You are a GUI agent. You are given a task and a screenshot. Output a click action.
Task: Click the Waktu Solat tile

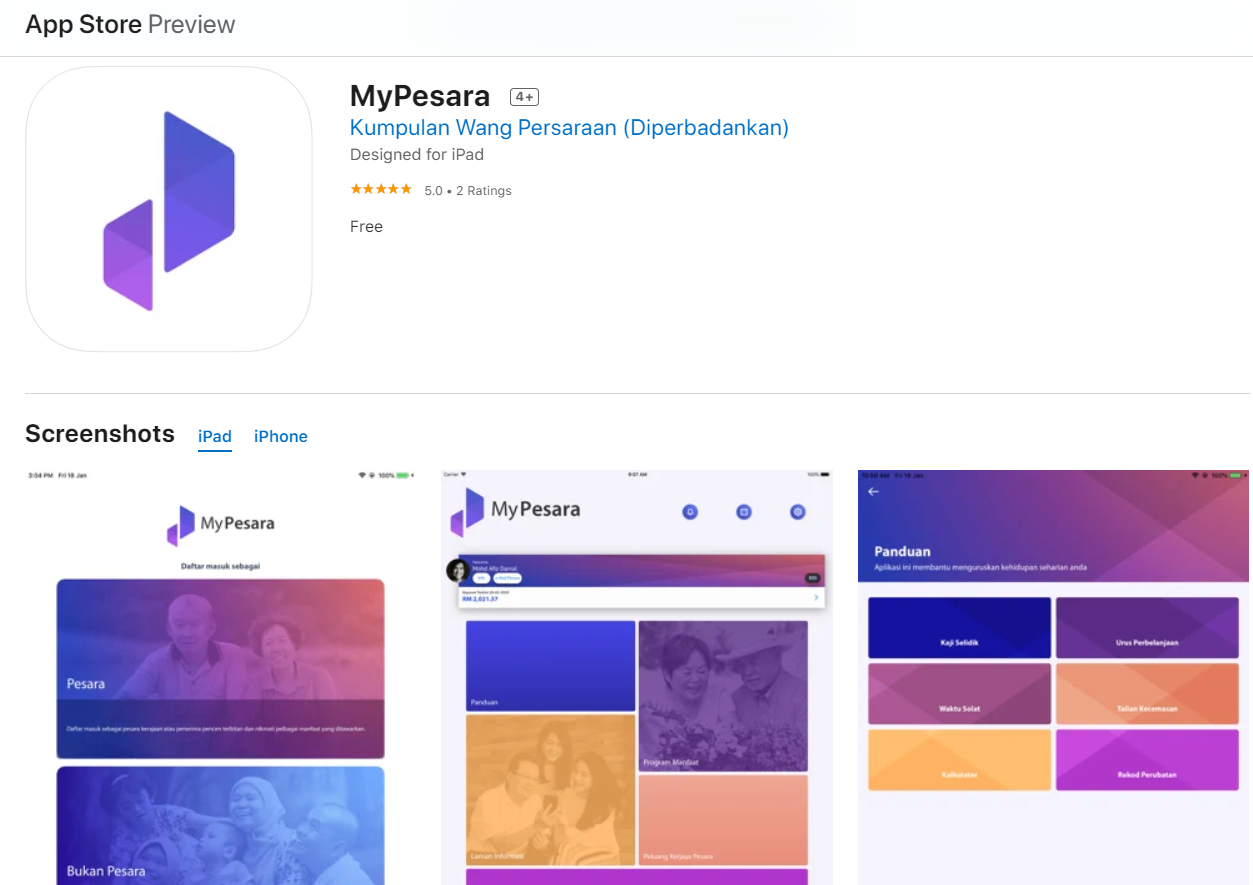(960, 694)
